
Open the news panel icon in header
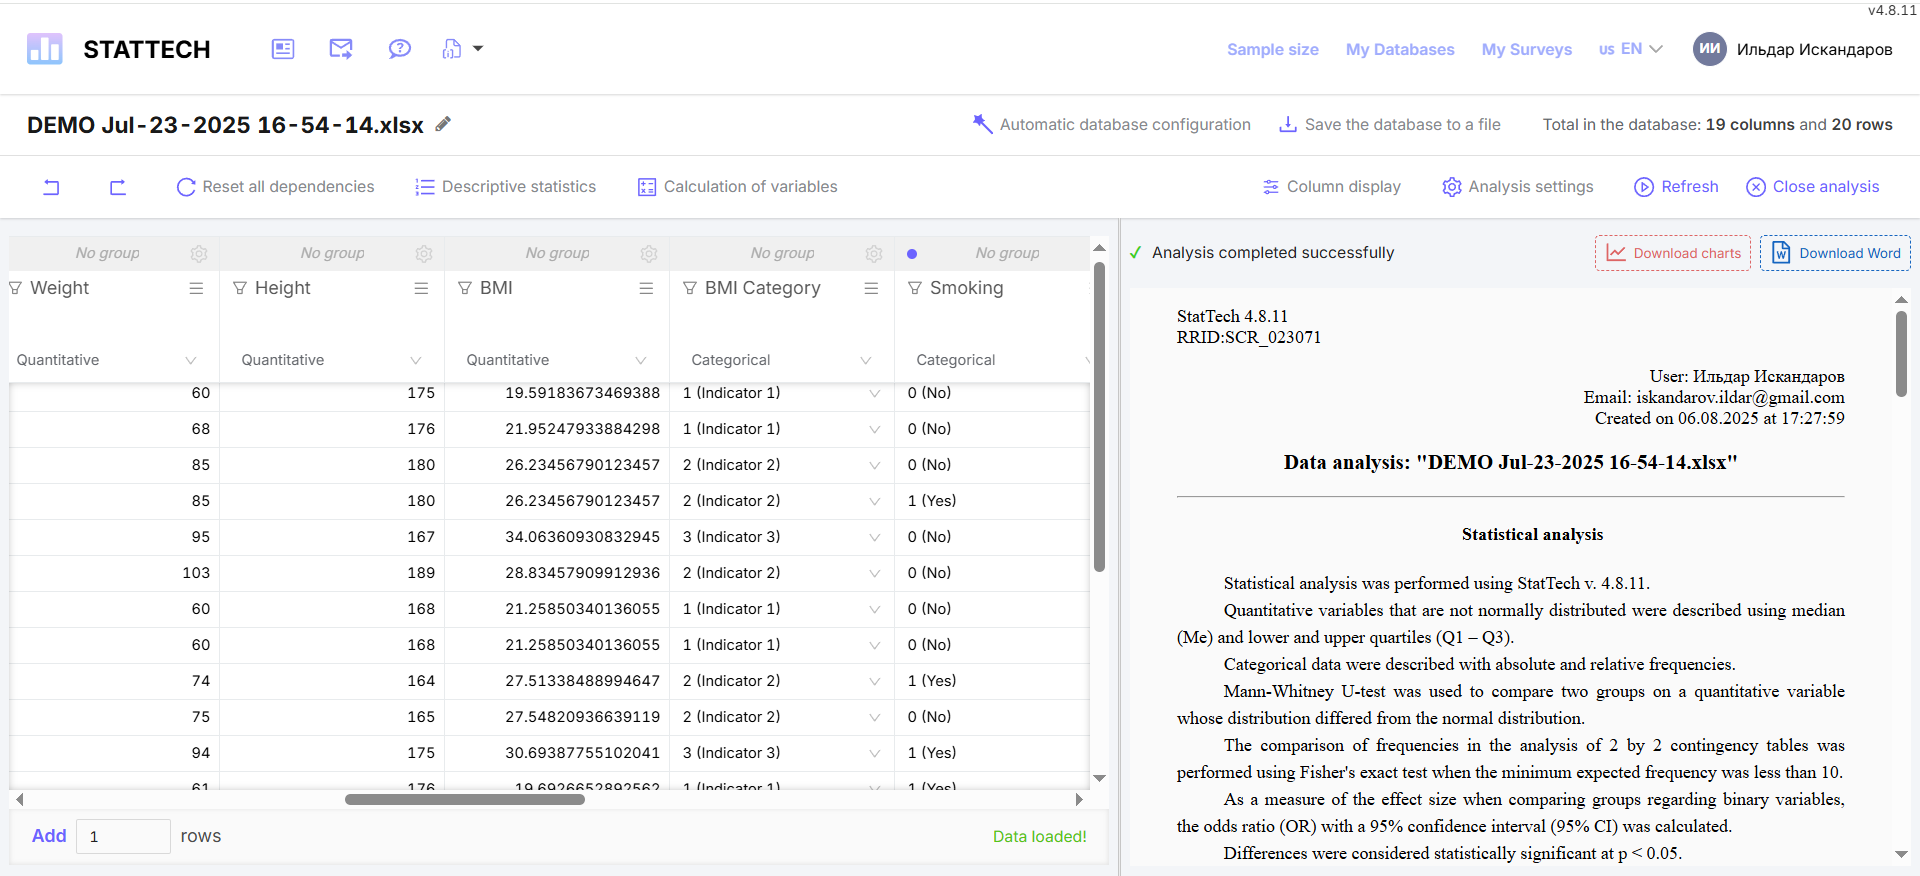click(x=283, y=49)
